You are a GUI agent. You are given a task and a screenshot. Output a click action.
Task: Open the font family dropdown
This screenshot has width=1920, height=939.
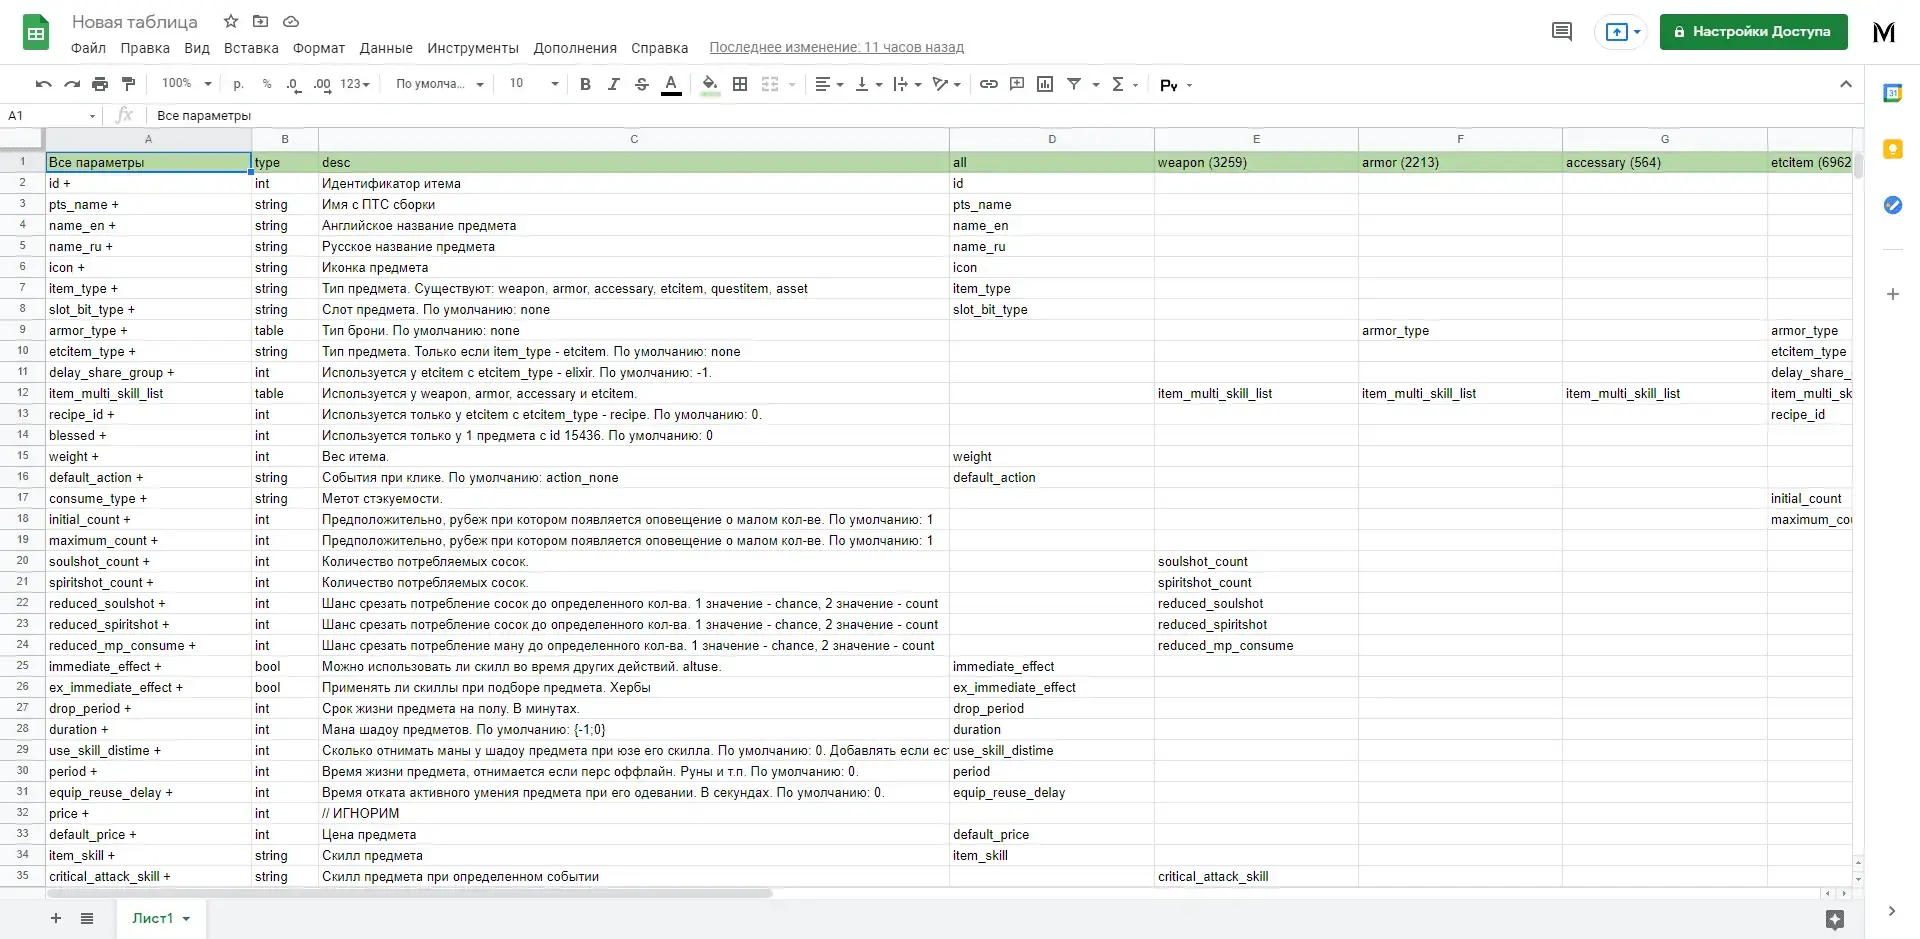439,84
